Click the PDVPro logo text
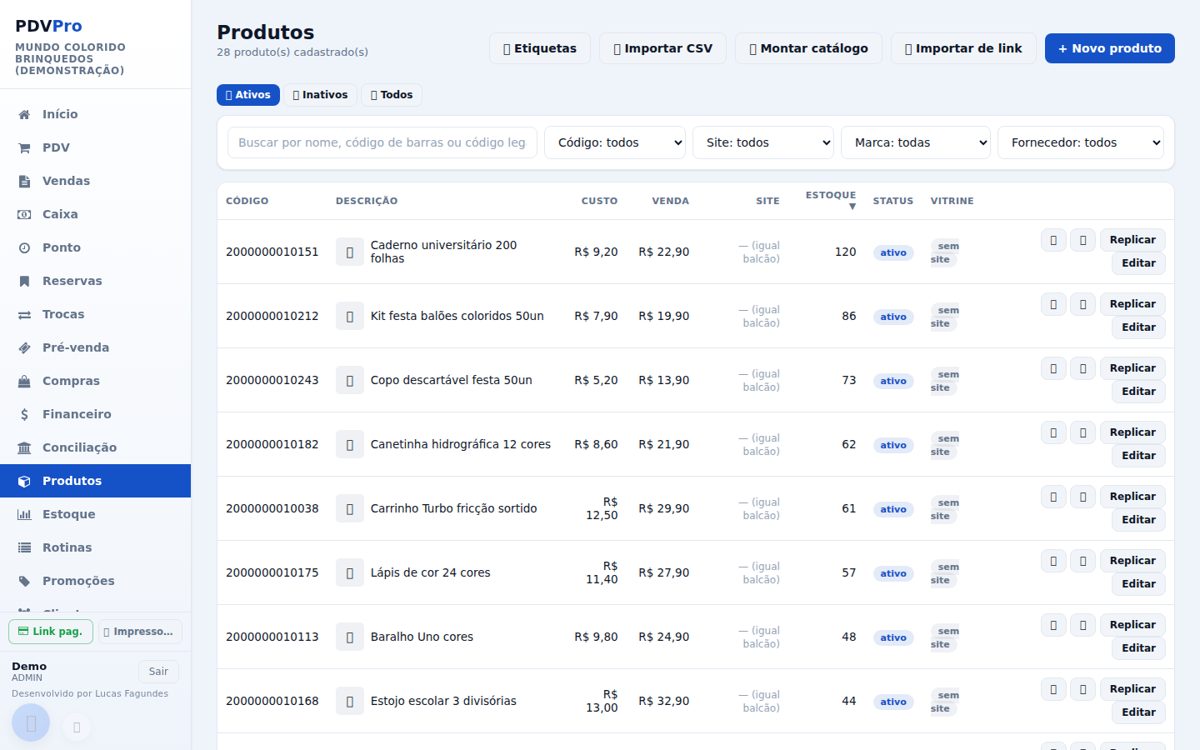 pos(49,26)
